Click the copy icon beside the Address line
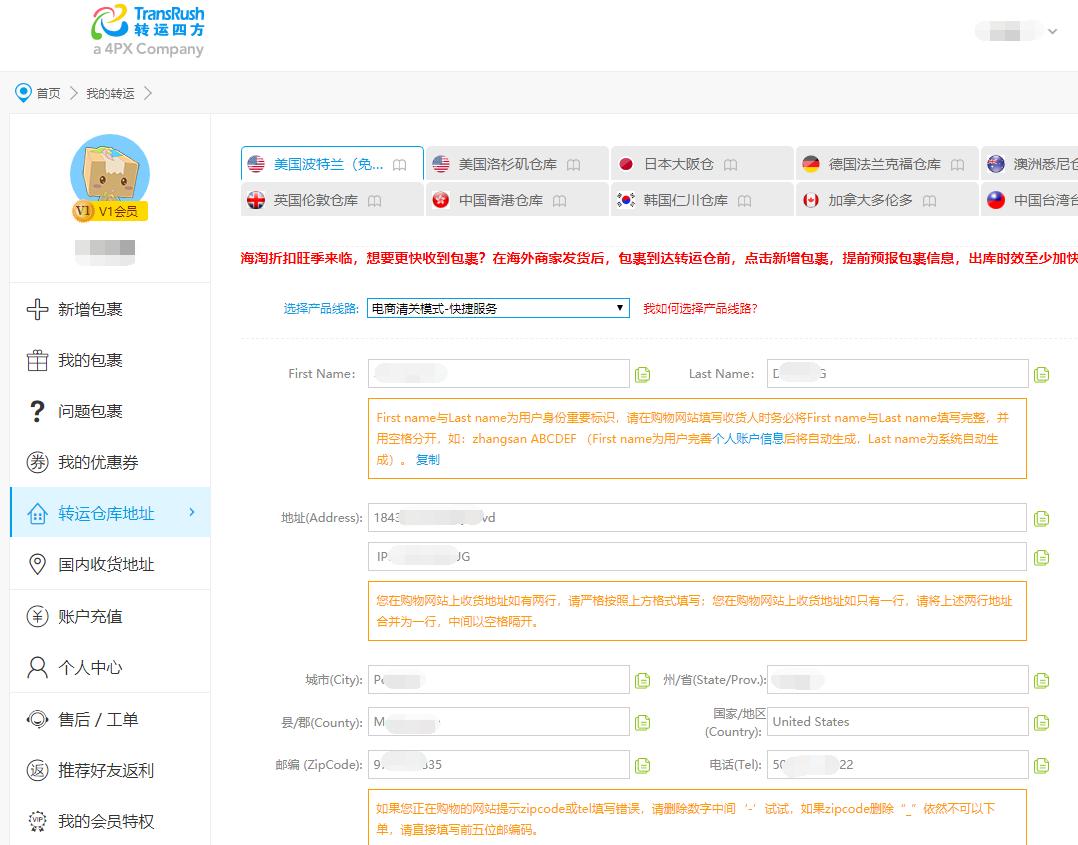 [x=1043, y=517]
